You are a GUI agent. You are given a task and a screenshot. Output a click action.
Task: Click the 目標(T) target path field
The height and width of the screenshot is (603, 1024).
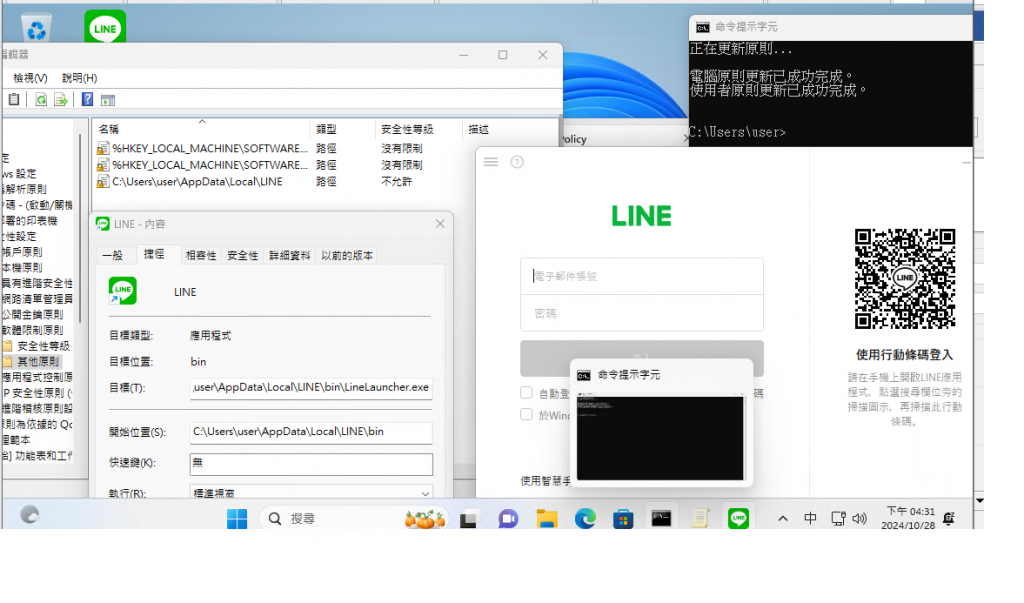click(311, 387)
